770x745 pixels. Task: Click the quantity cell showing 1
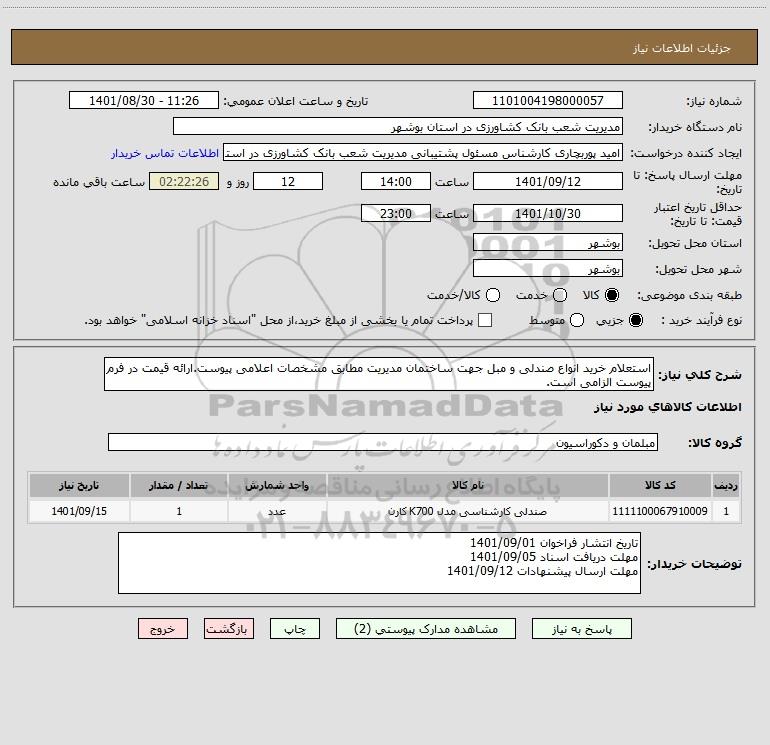[179, 511]
